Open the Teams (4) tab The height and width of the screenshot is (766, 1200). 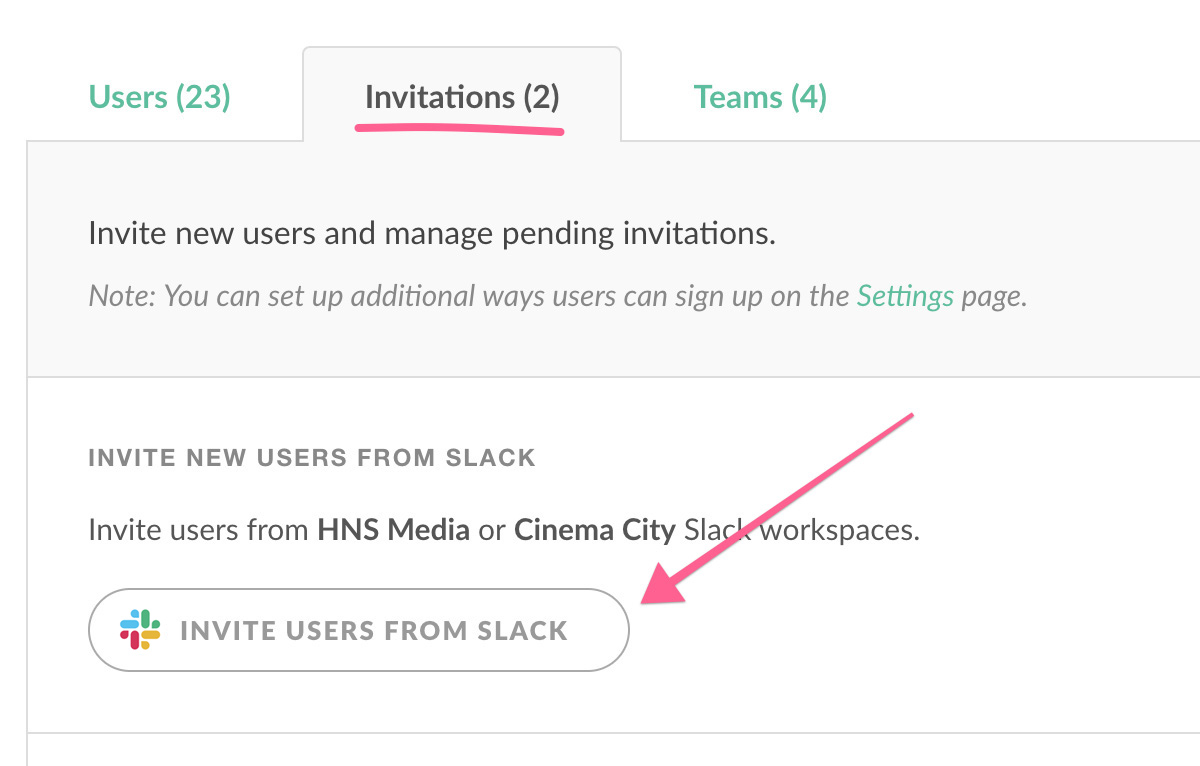(760, 98)
